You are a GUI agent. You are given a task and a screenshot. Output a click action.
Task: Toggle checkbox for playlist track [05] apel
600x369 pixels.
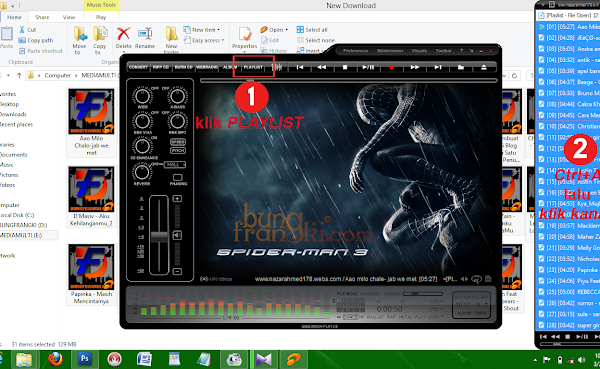(x=541, y=71)
